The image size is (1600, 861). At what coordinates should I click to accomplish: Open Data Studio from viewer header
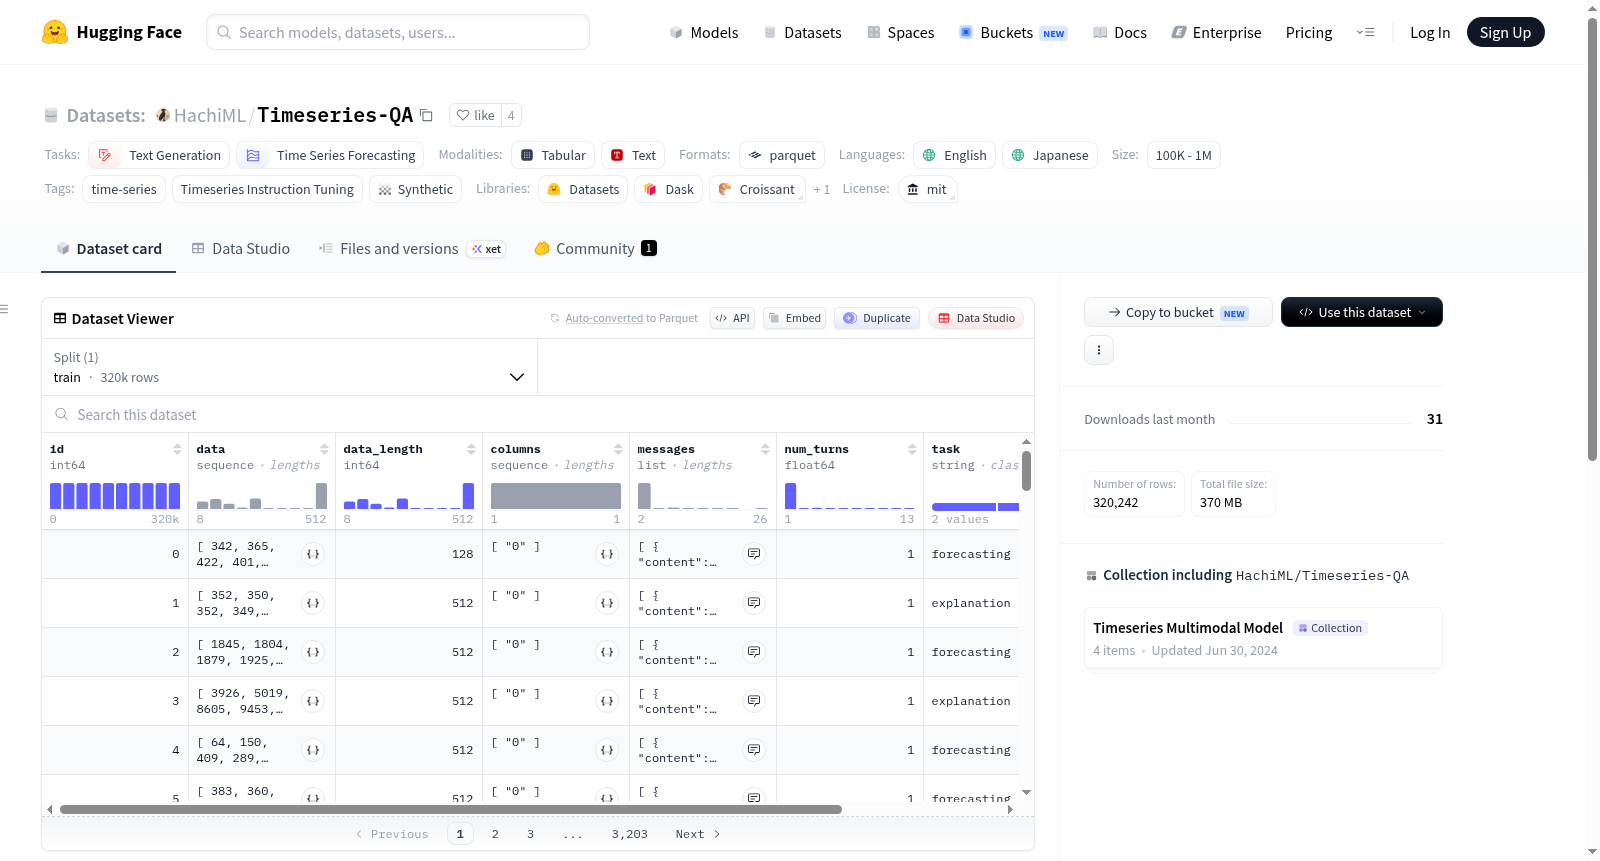(976, 318)
